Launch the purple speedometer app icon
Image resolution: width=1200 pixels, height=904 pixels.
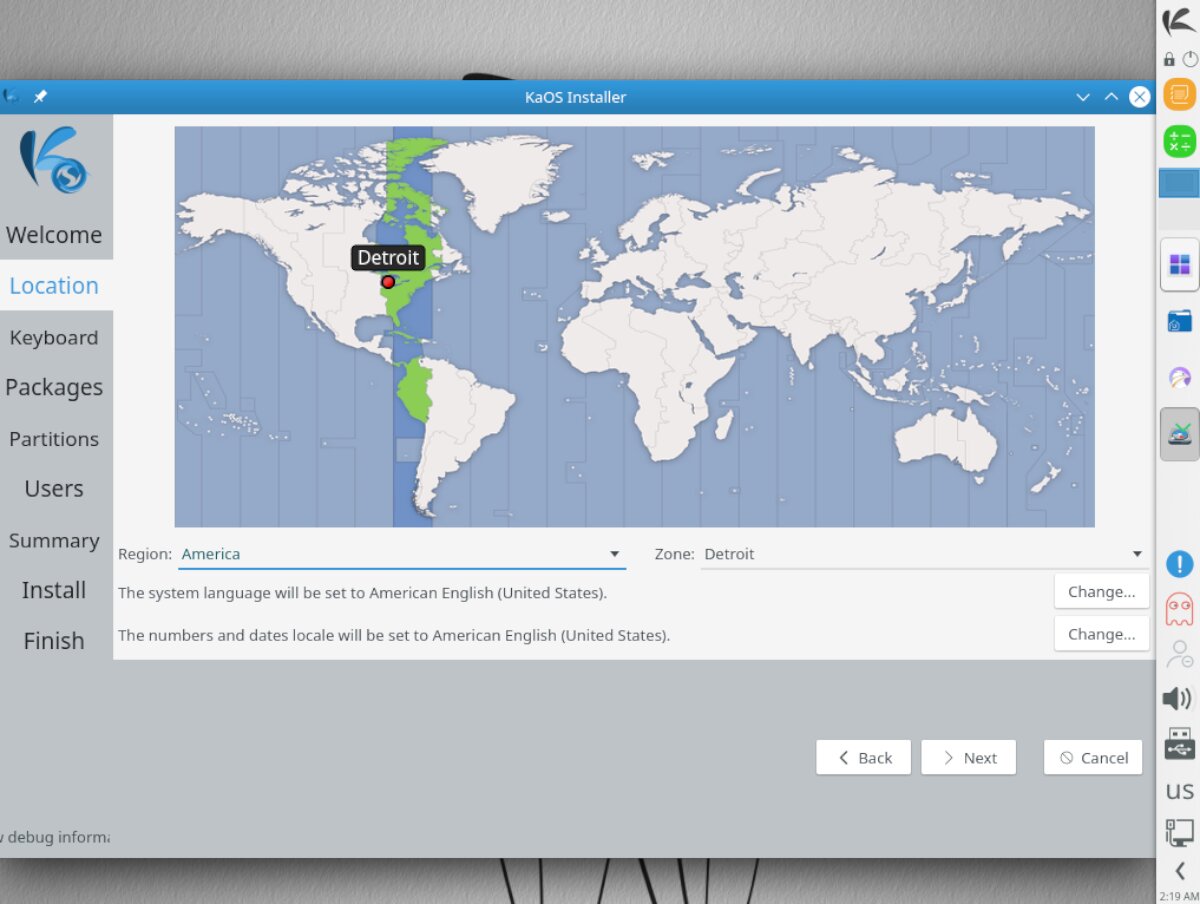[x=1179, y=378]
